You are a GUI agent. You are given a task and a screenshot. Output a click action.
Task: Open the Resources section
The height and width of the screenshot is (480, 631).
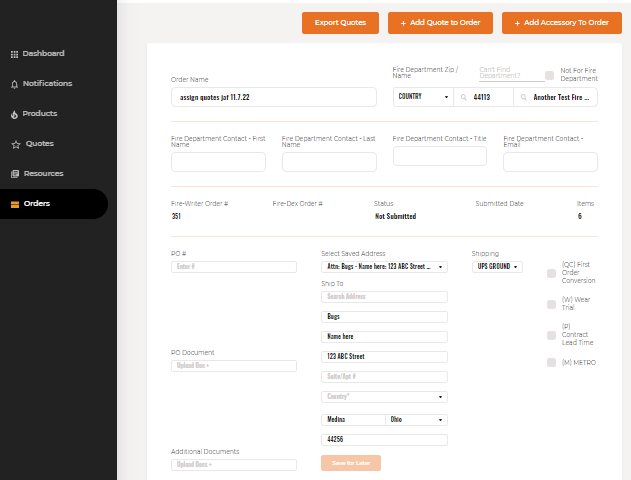pyautogui.click(x=43, y=173)
